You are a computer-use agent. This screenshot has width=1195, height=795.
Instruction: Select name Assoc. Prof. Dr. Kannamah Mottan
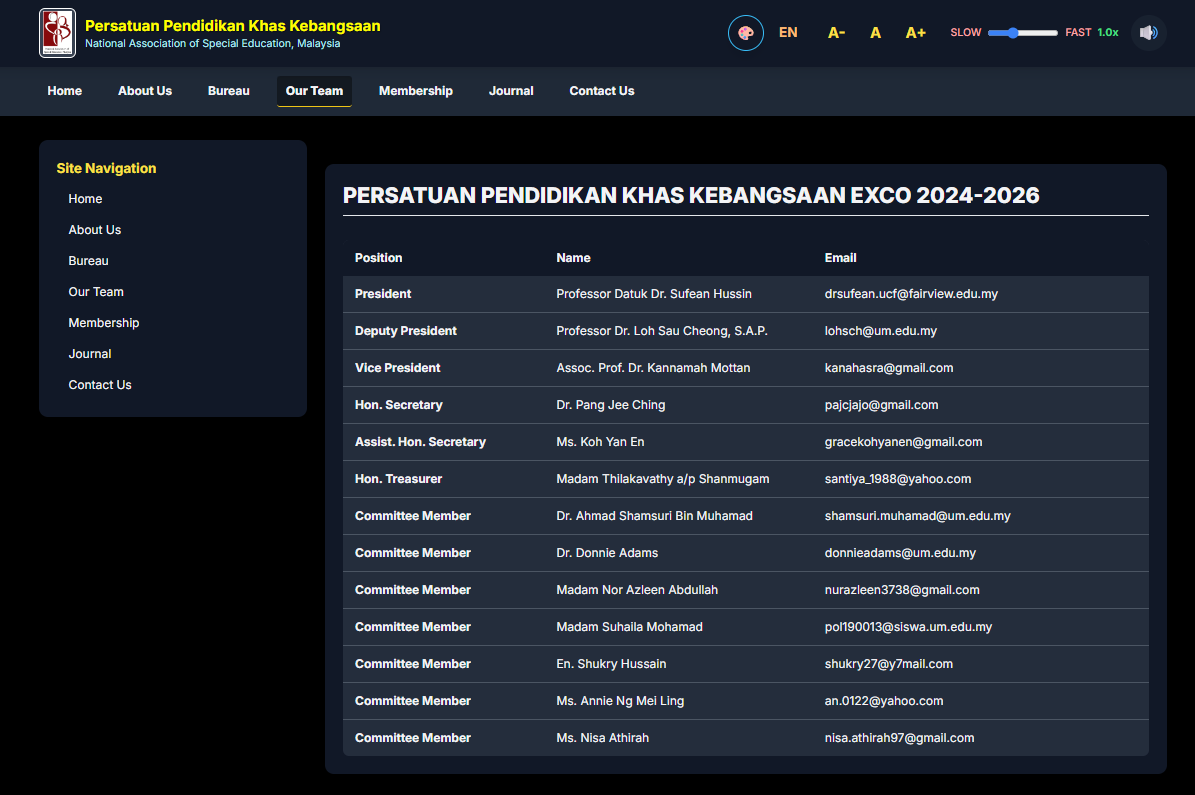click(653, 368)
